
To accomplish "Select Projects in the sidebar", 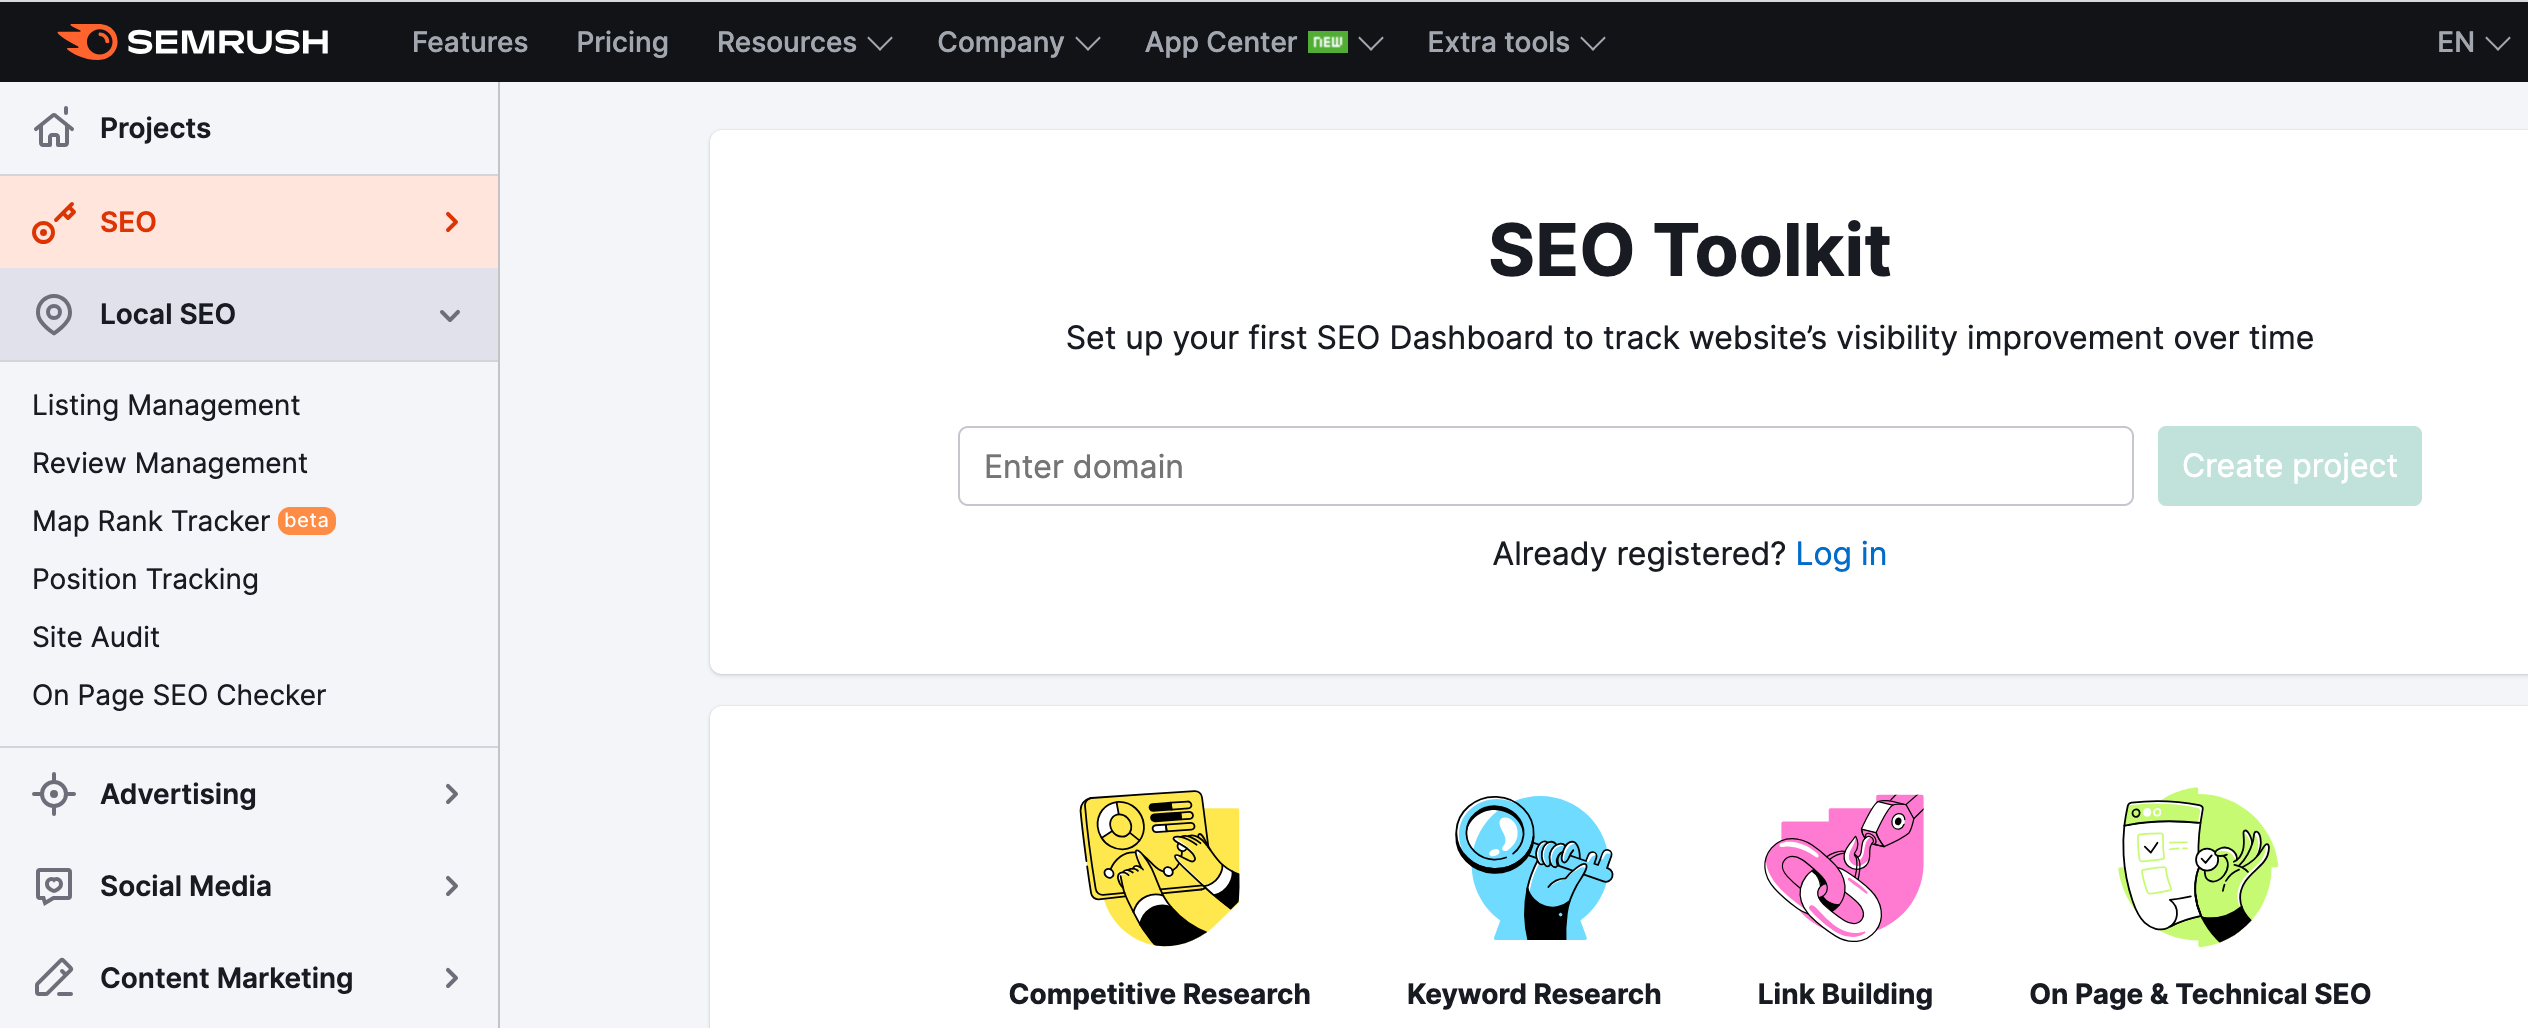I will [x=249, y=128].
